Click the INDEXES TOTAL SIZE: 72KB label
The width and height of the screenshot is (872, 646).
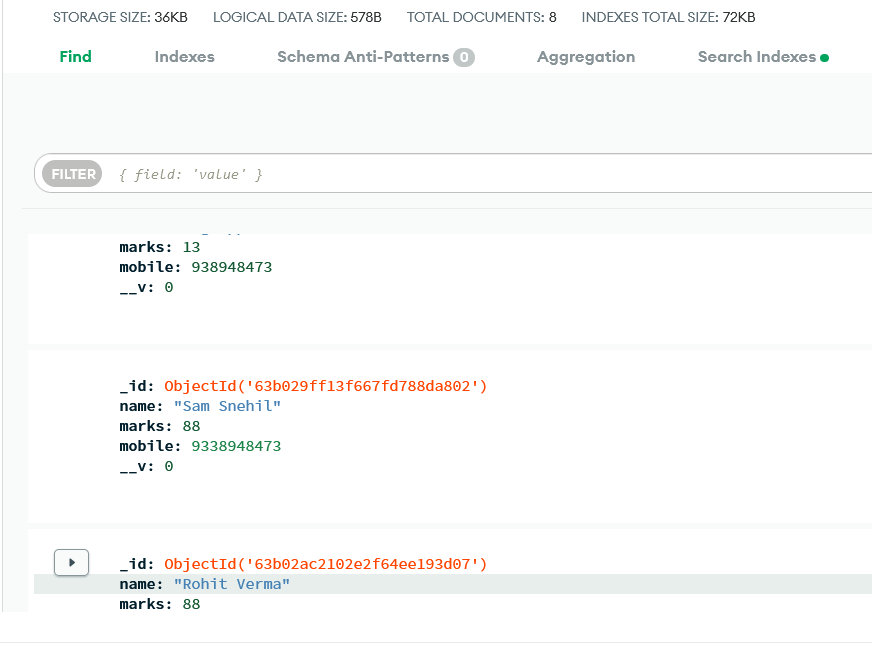(668, 17)
